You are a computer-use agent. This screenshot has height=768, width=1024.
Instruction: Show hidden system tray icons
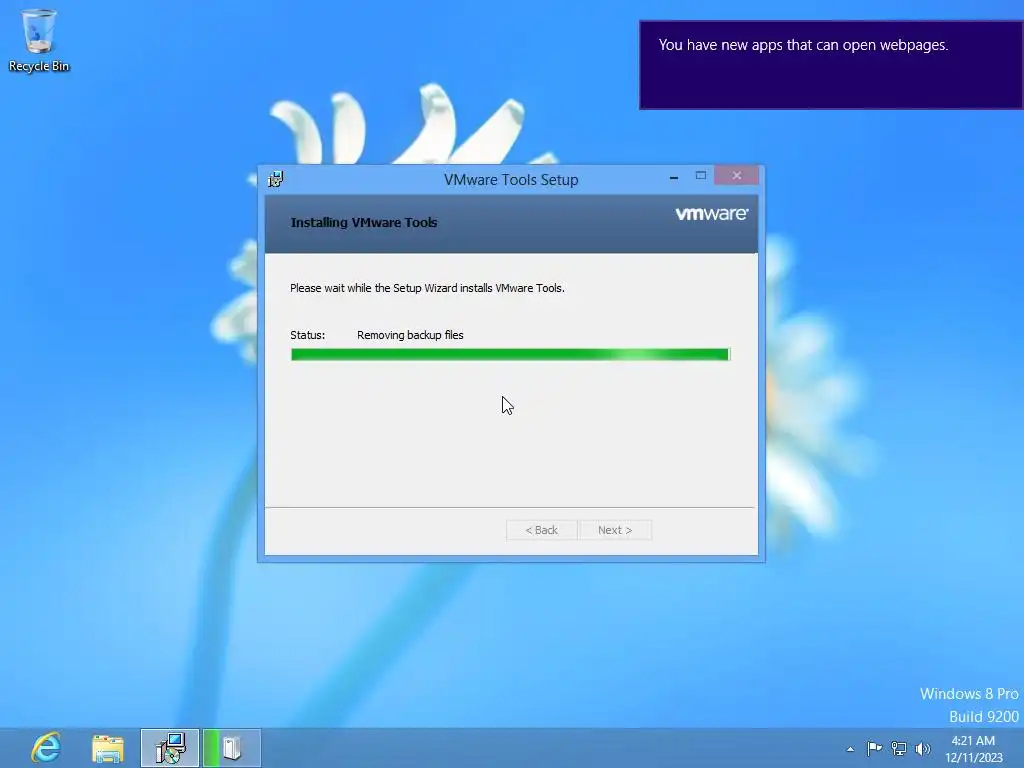850,749
